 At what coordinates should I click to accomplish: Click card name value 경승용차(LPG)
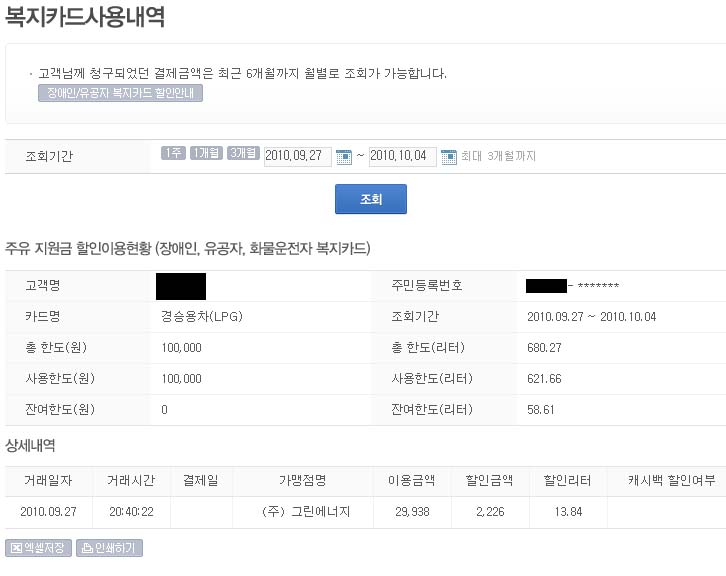click(202, 317)
